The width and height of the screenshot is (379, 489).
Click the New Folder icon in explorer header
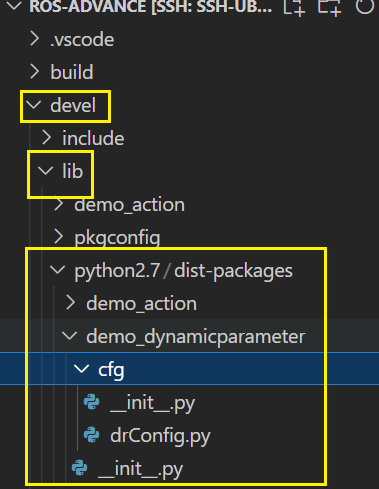[329, 7]
